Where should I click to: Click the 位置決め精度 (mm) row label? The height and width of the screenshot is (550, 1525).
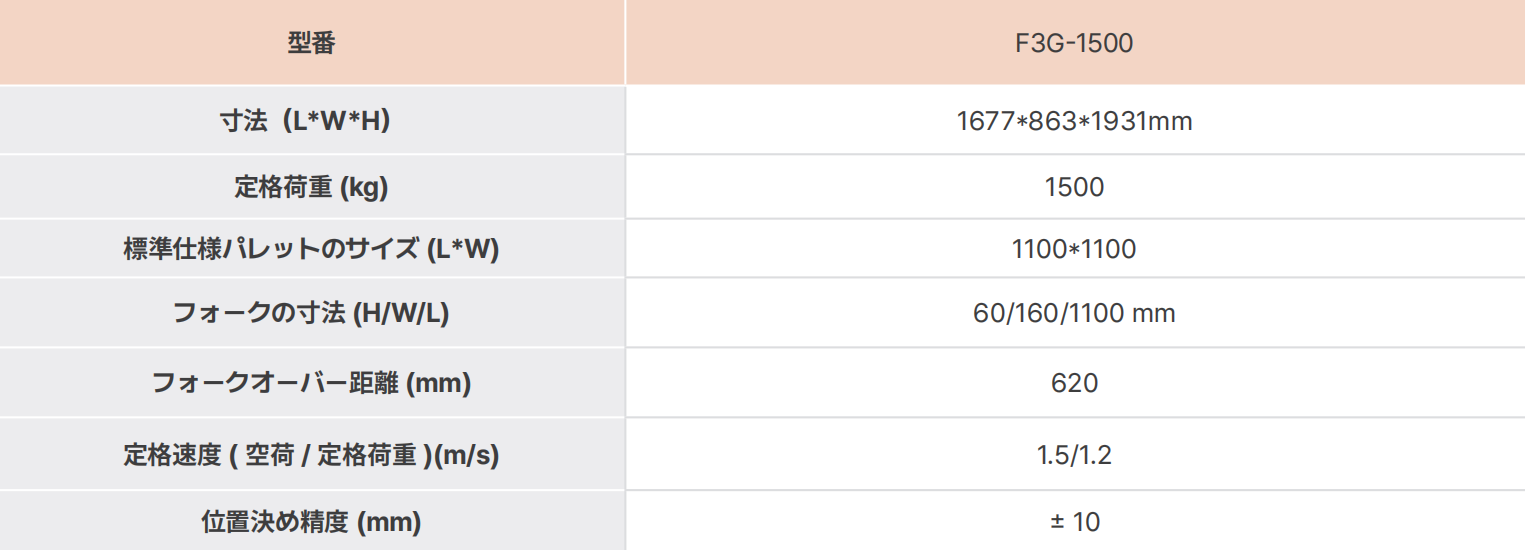310,522
